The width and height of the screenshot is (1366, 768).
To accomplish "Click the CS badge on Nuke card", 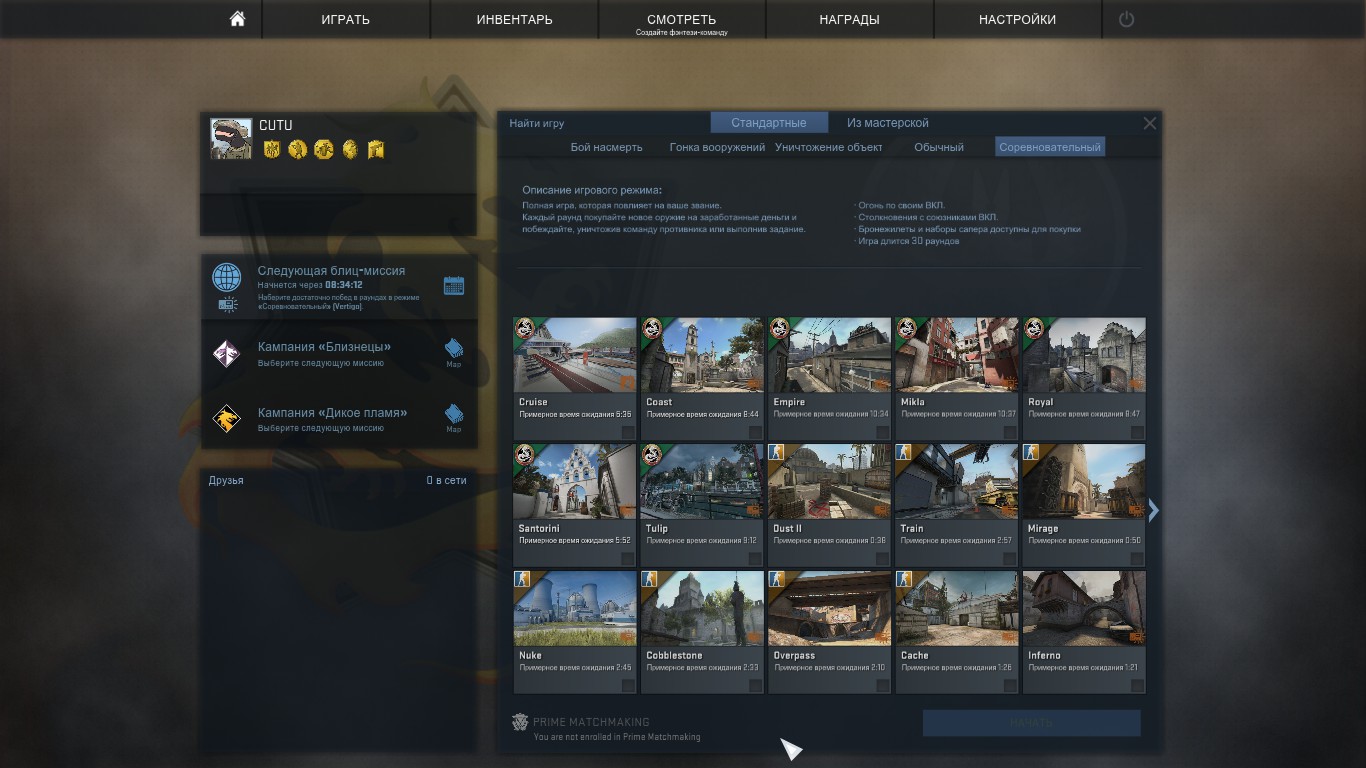I will tap(522, 579).
